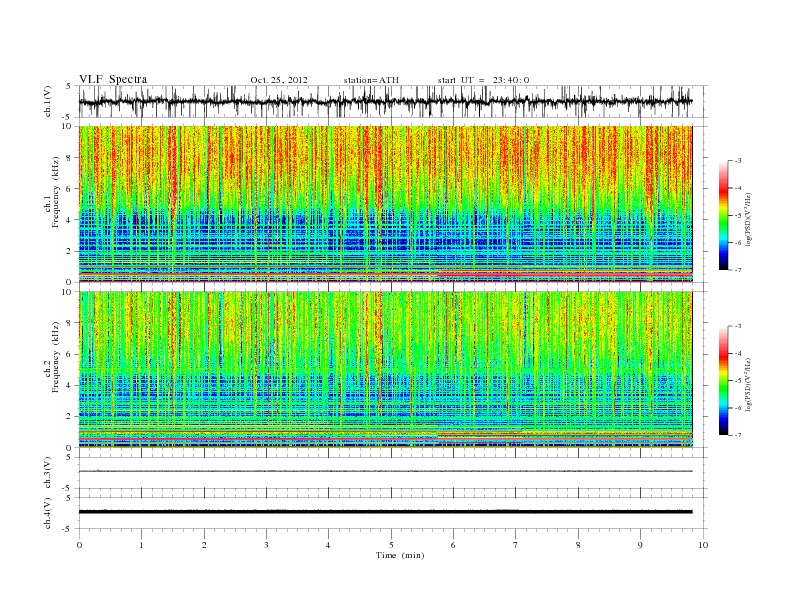792x612 pixels.
Task: Click the "2" tick on the time axis
Action: [204, 545]
